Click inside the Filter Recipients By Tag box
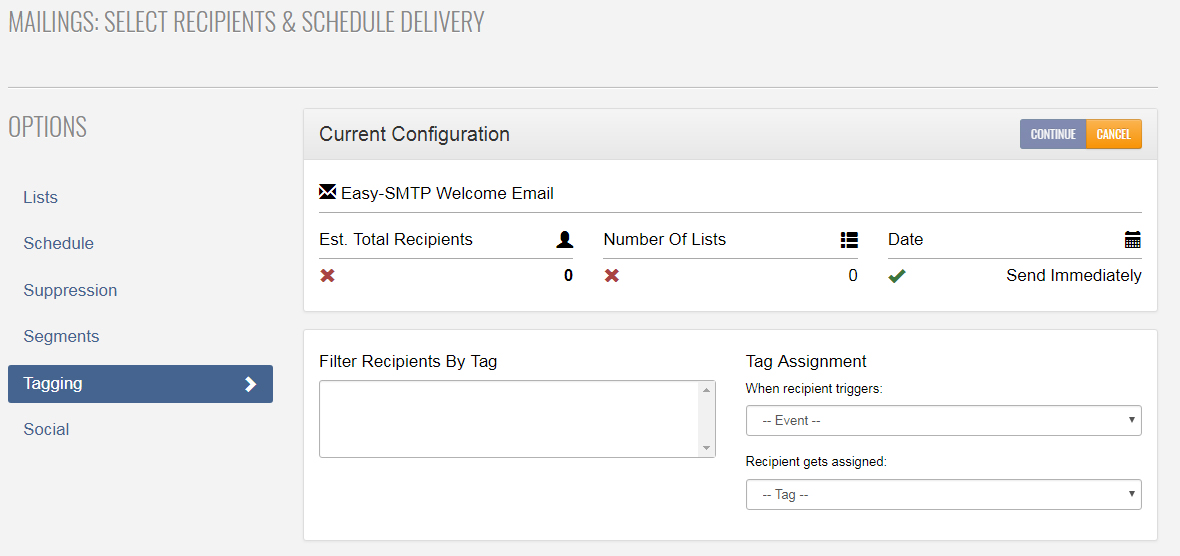Viewport: 1180px width, 556px height. tap(508, 419)
